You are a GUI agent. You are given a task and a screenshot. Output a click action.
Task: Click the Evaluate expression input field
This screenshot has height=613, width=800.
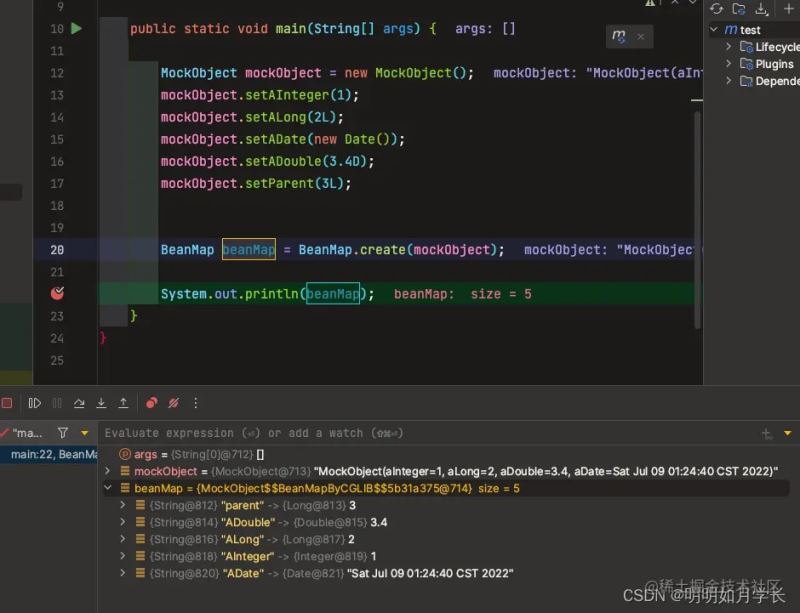(400, 433)
